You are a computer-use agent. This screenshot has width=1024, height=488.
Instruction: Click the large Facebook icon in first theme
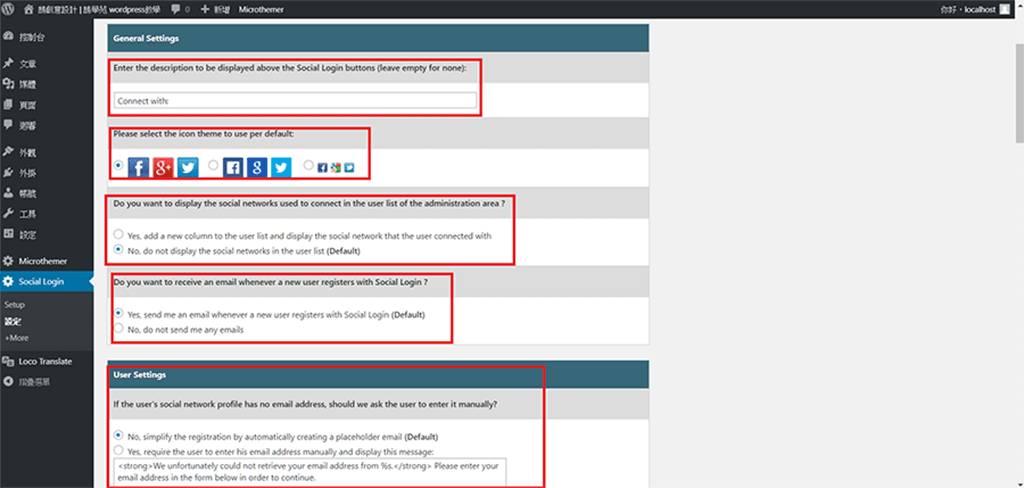pyautogui.click(x=140, y=166)
